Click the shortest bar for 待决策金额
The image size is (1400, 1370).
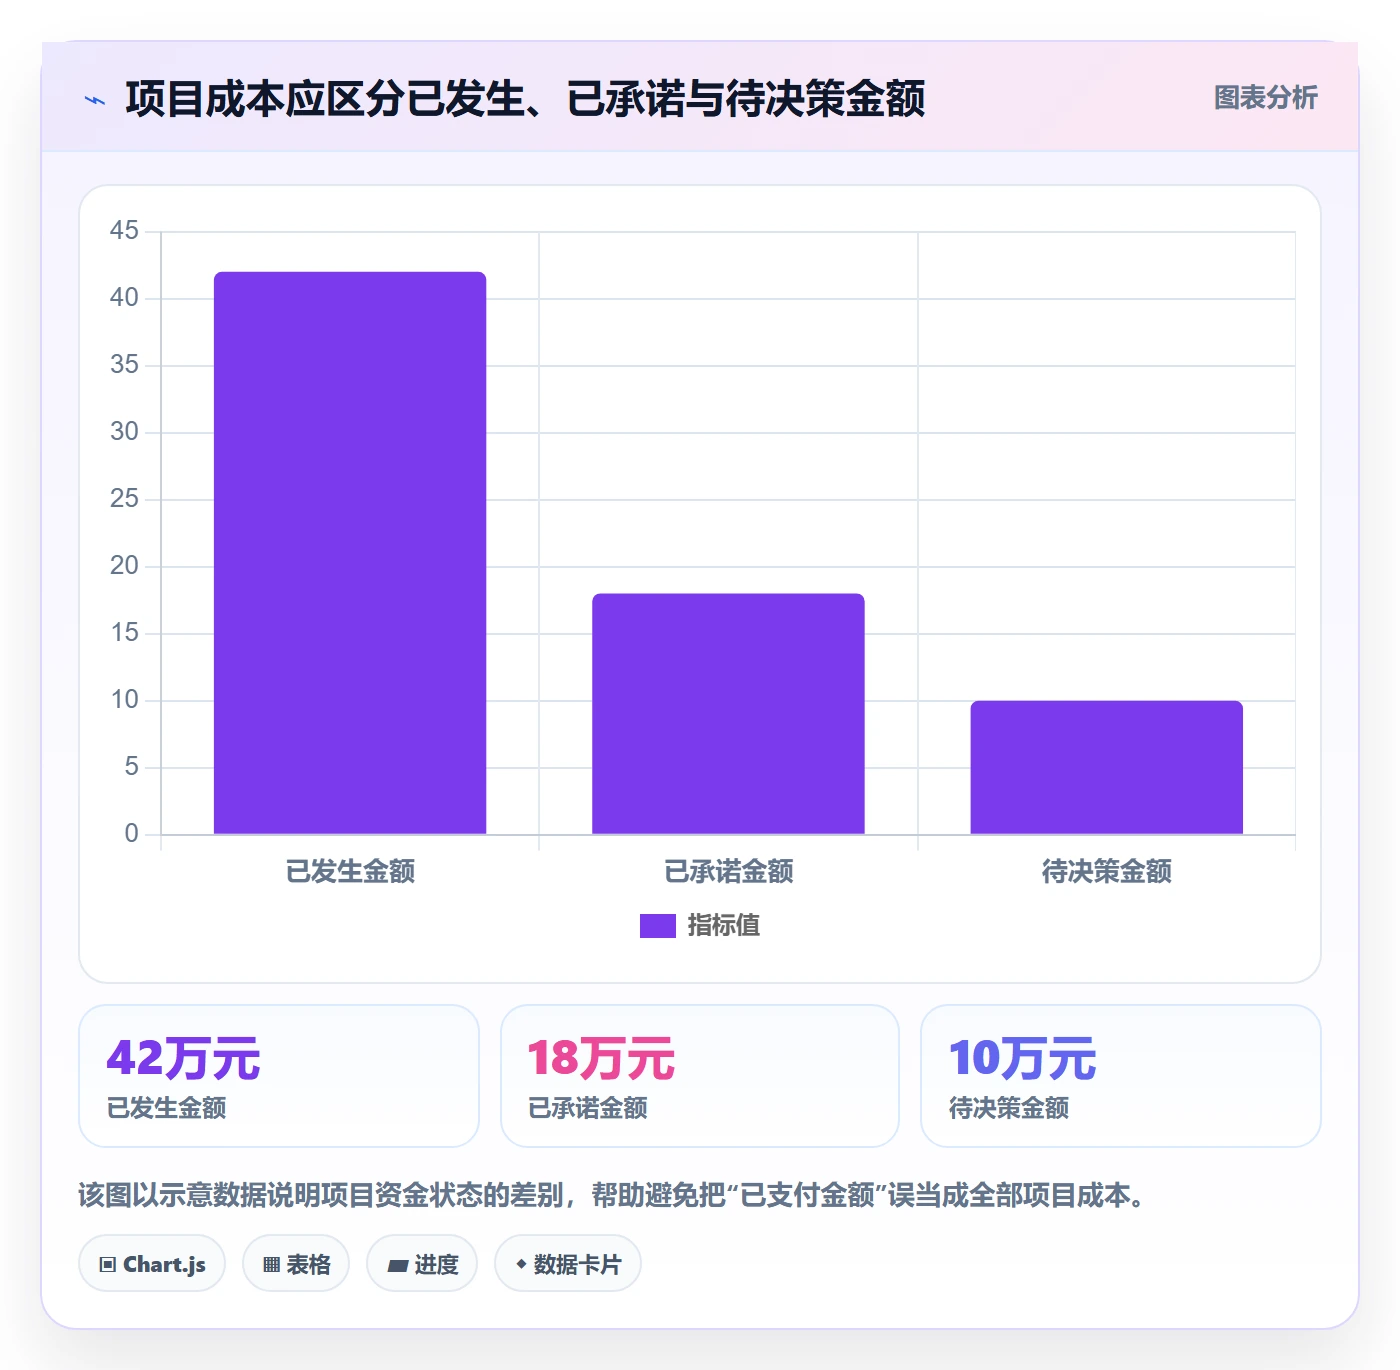click(1107, 767)
